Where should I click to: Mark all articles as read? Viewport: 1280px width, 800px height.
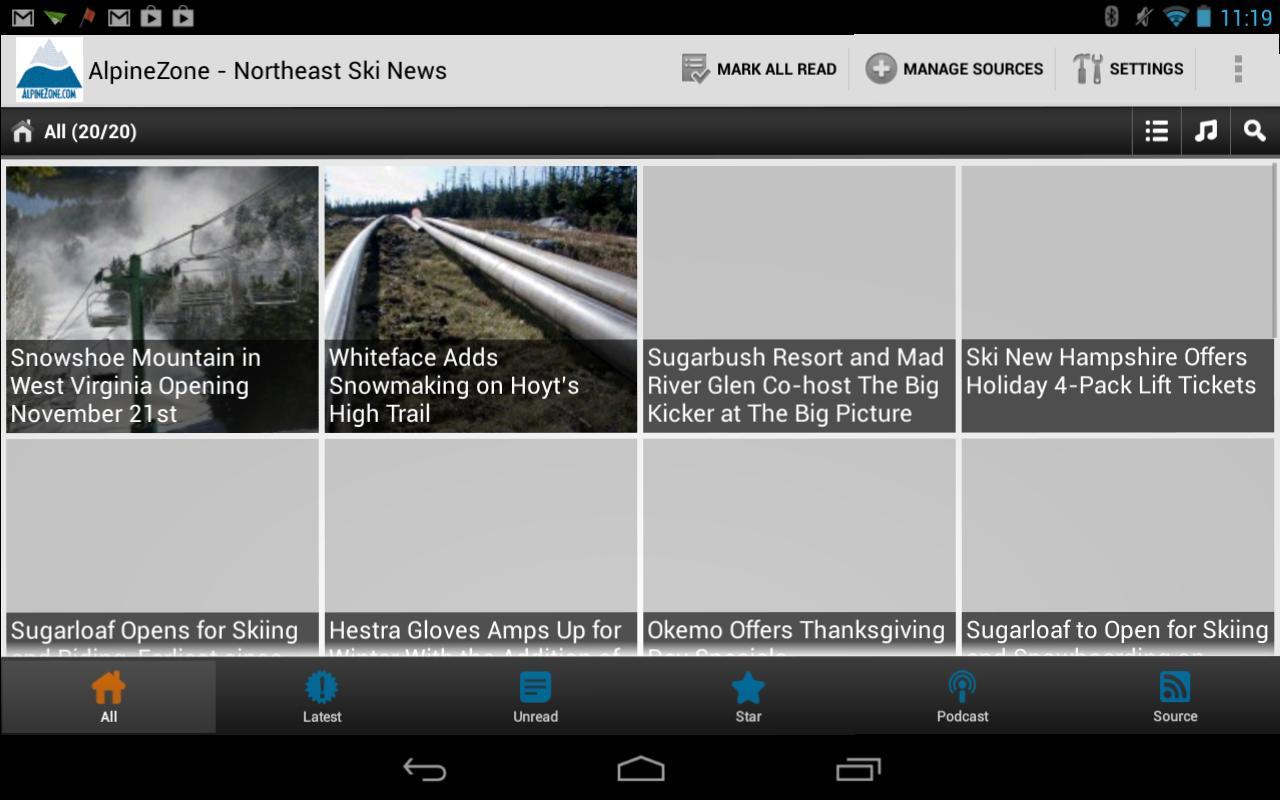coord(760,68)
